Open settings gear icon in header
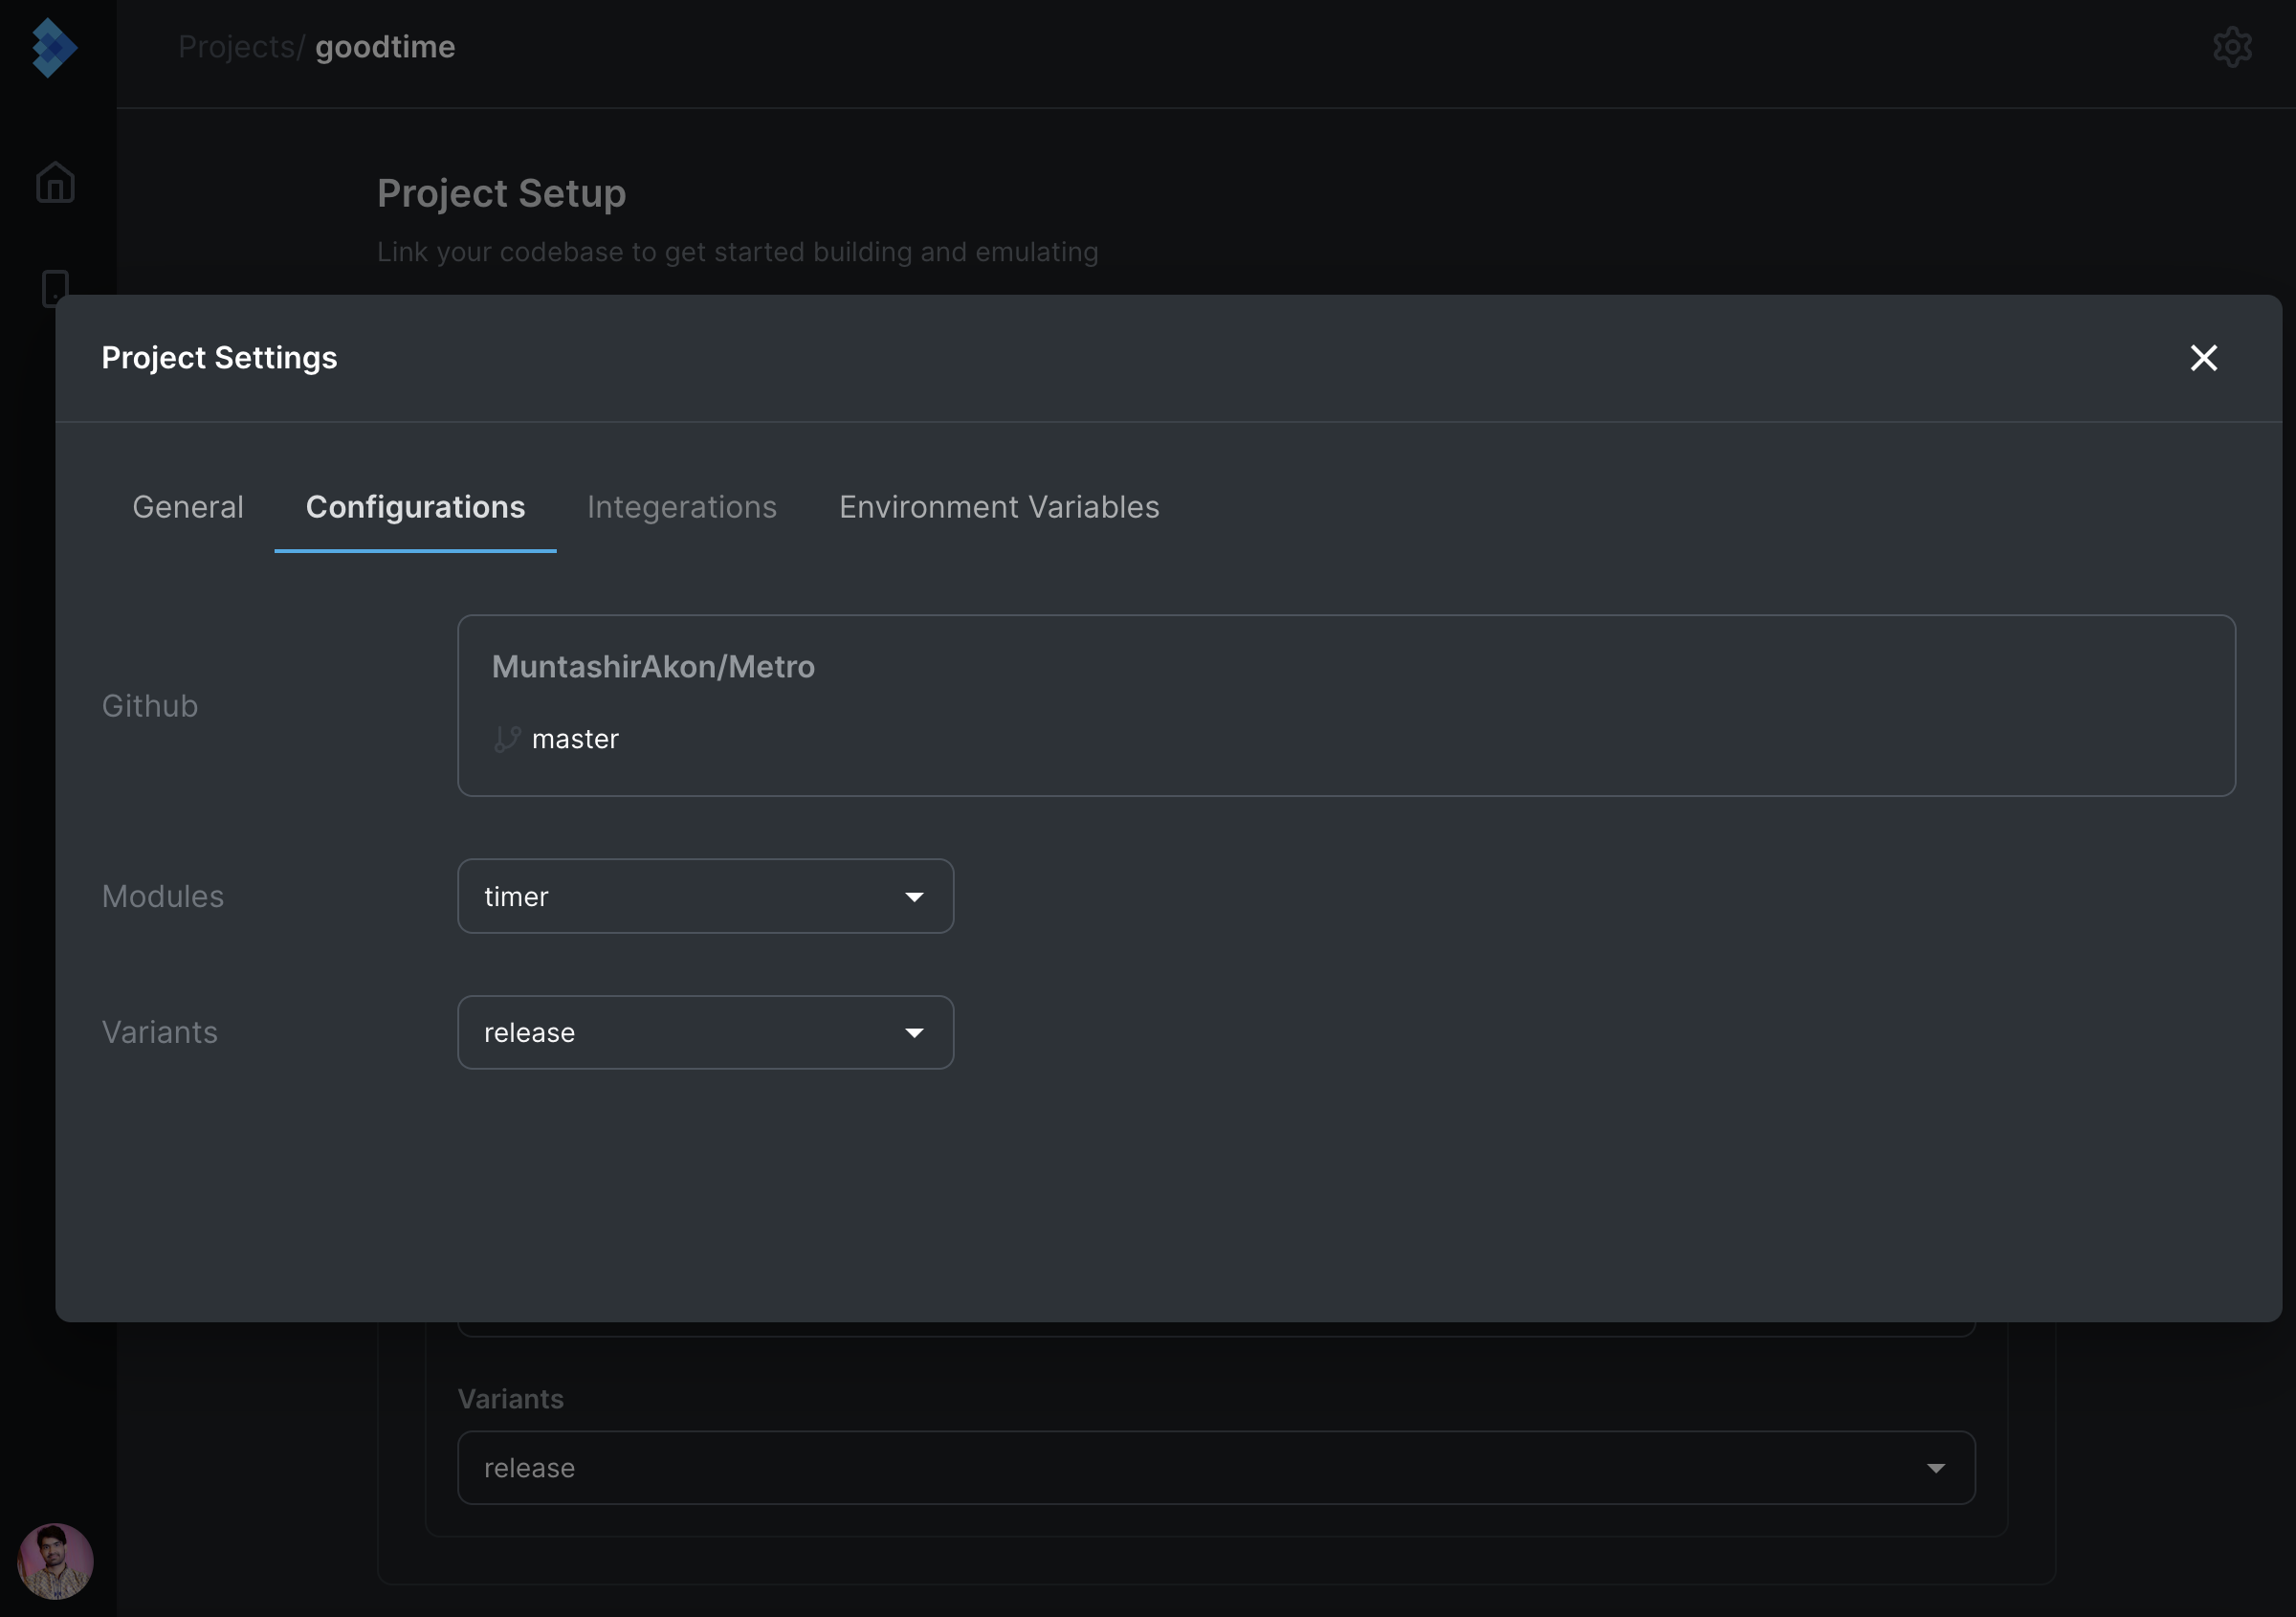This screenshot has height=1617, width=2296. click(2231, 47)
